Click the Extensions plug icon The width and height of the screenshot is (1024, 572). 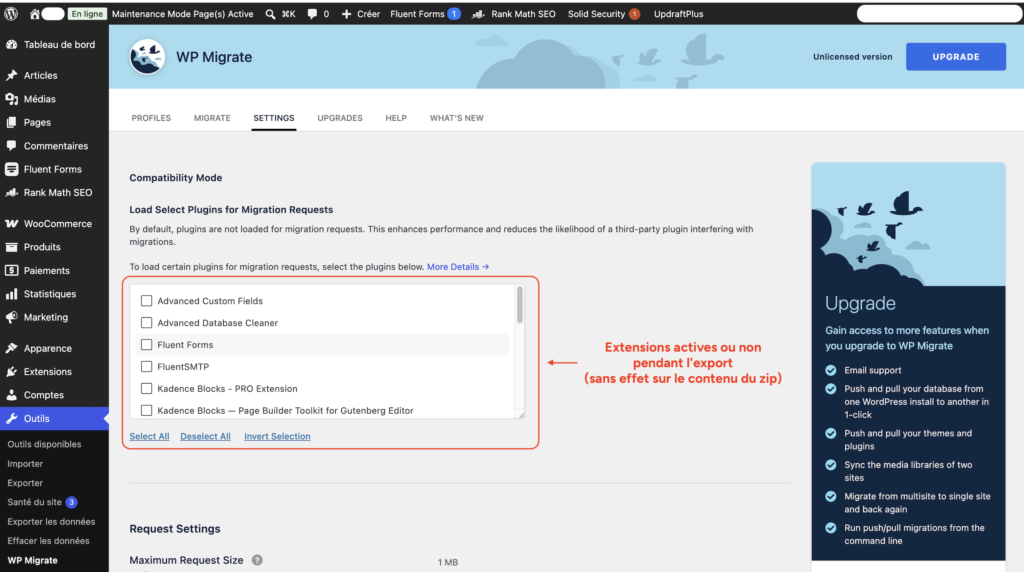pos(12,372)
